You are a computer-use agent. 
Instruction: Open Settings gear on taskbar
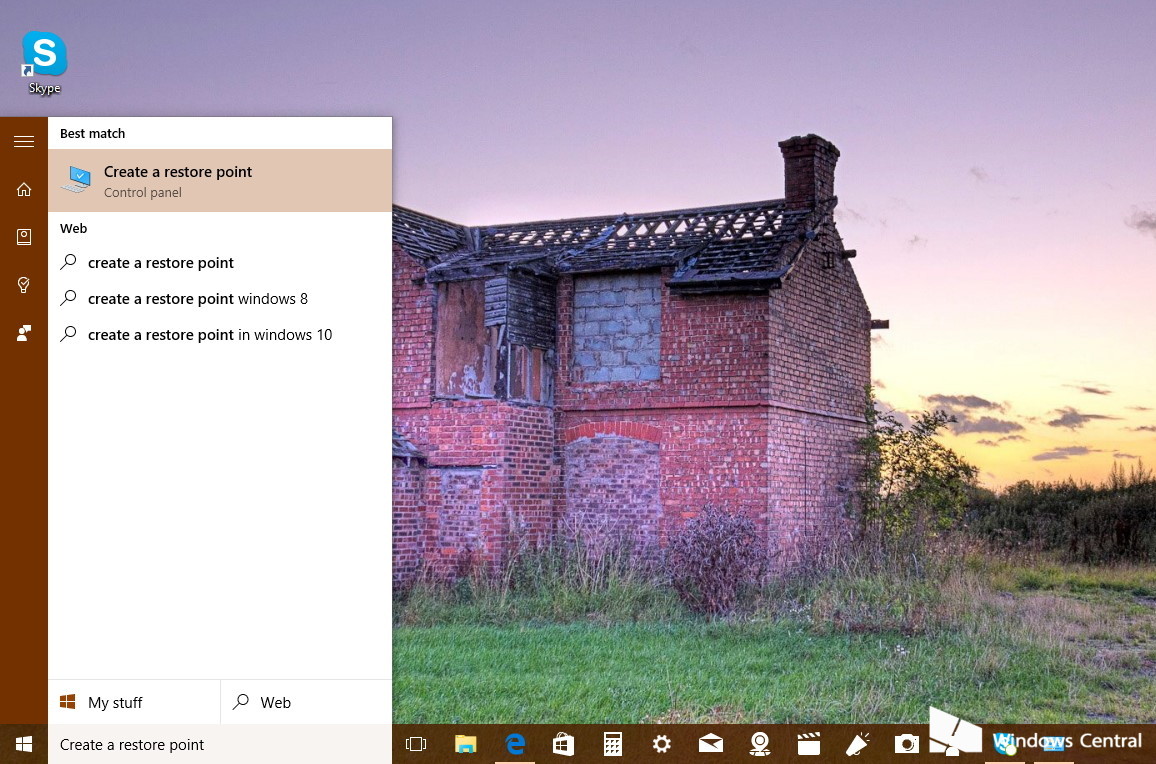point(662,744)
